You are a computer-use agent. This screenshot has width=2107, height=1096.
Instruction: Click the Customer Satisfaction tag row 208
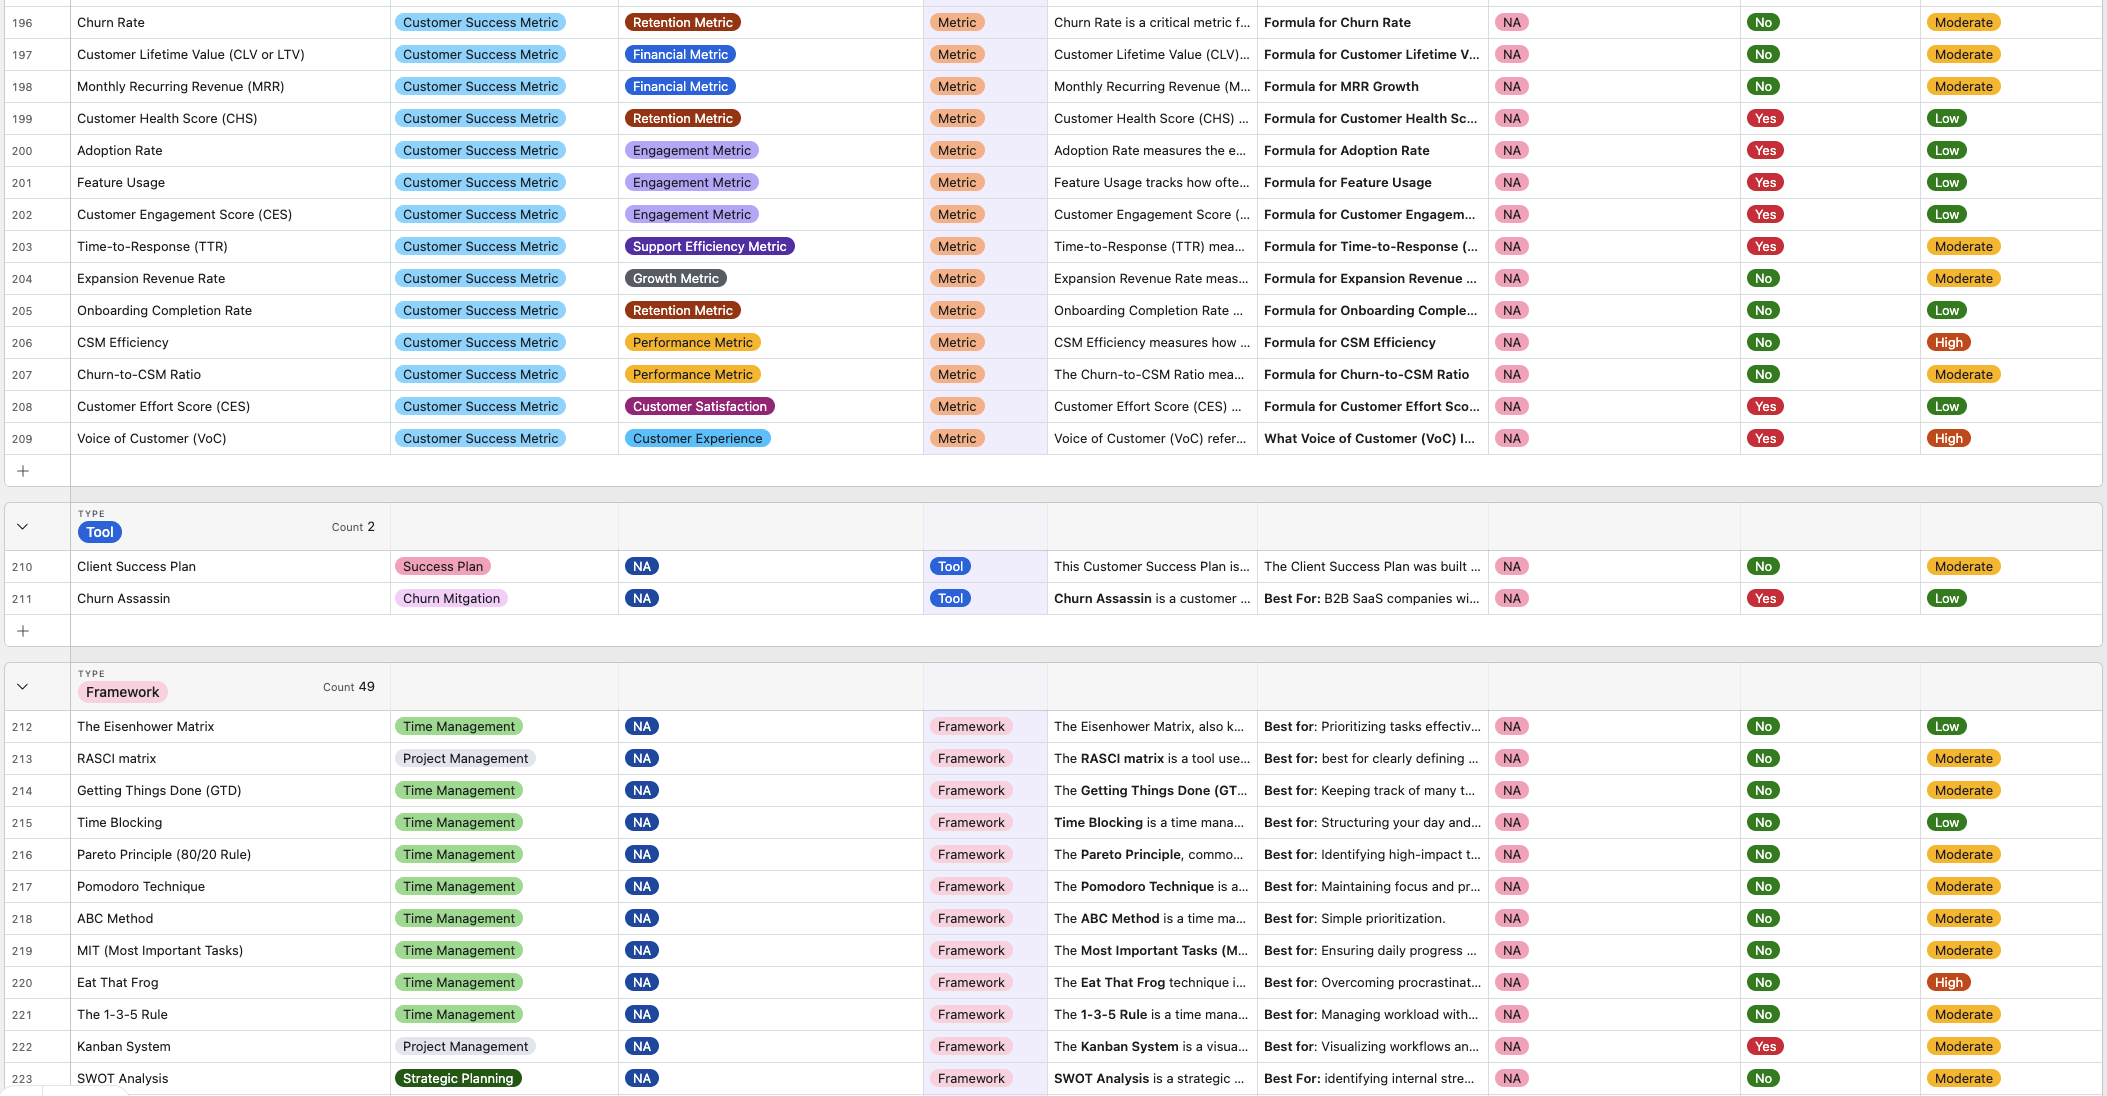pos(697,406)
